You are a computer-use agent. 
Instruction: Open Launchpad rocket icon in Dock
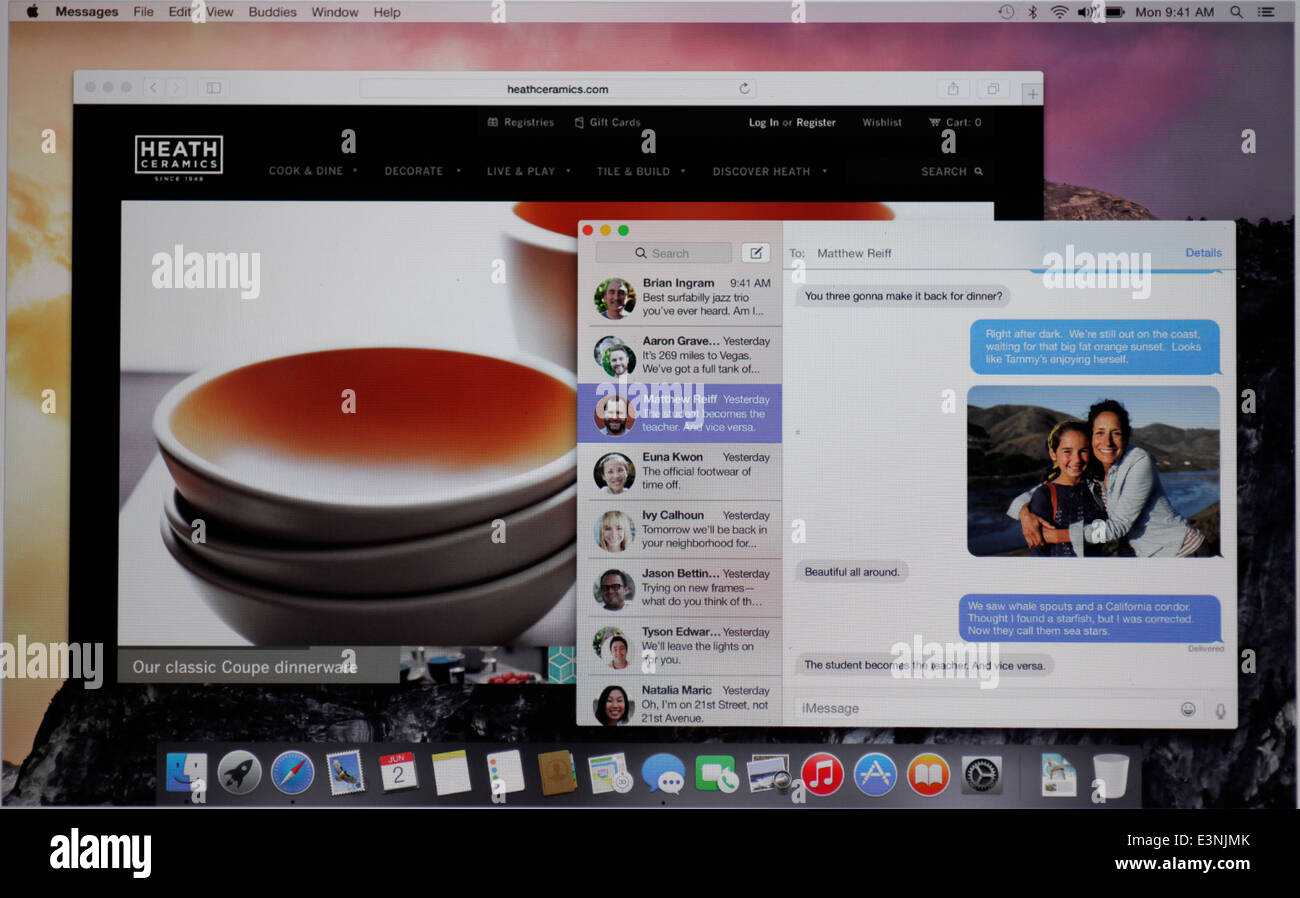pyautogui.click(x=239, y=773)
